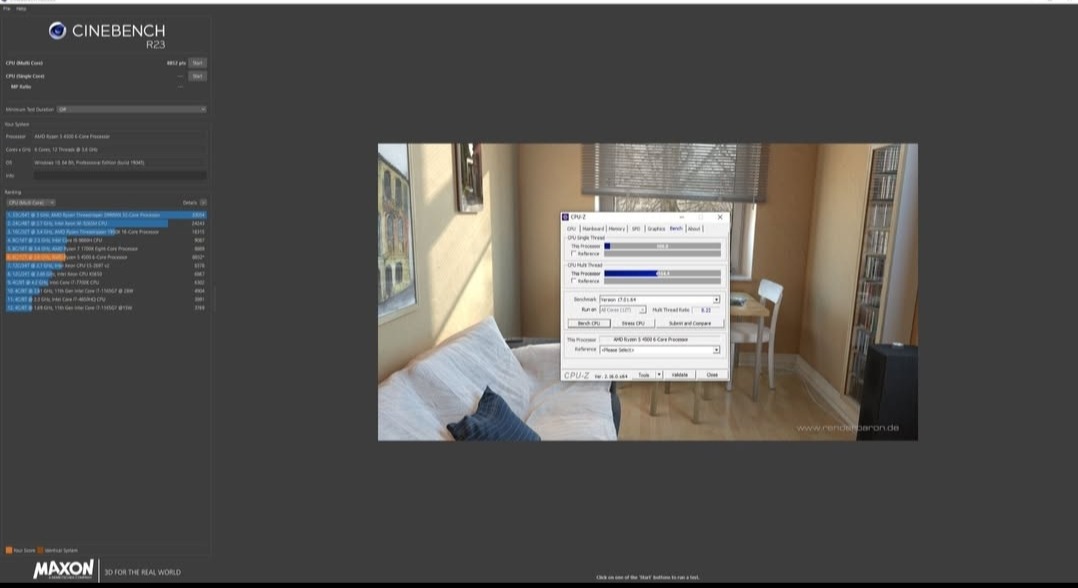
Task: Toggle the ranking Details checkbox
Action: 203,203
